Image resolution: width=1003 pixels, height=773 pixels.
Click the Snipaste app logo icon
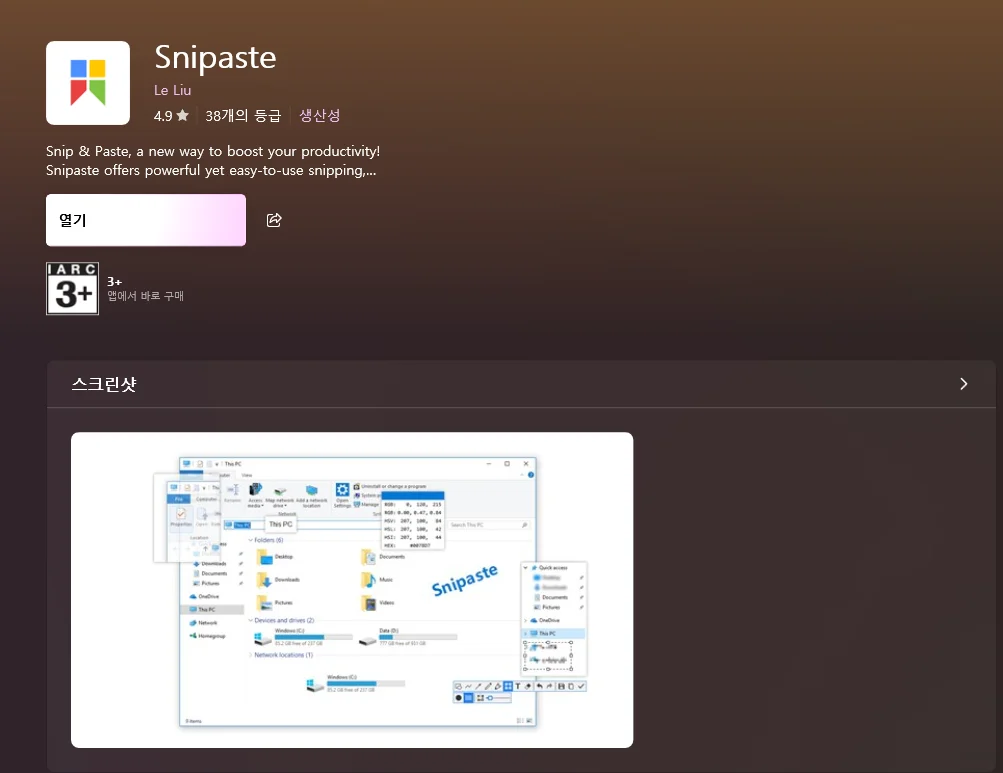pos(88,83)
